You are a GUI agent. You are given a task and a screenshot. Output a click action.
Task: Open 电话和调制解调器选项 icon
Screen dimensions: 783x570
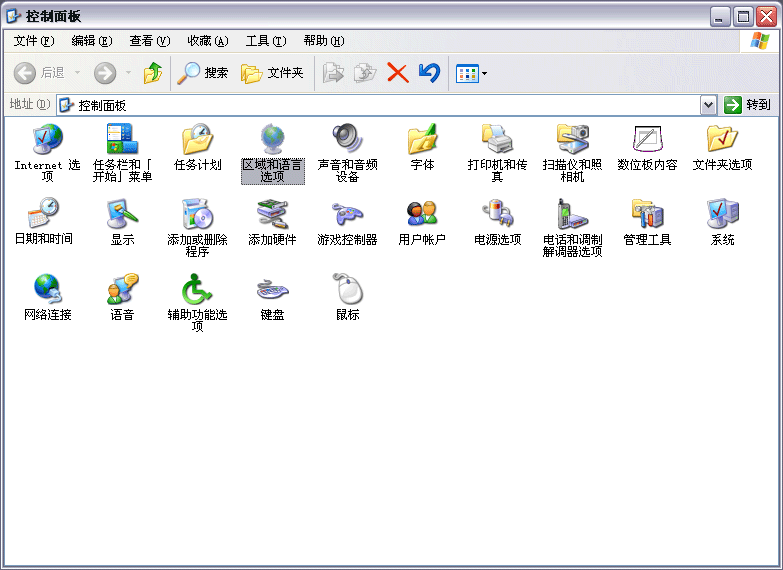(x=572, y=214)
